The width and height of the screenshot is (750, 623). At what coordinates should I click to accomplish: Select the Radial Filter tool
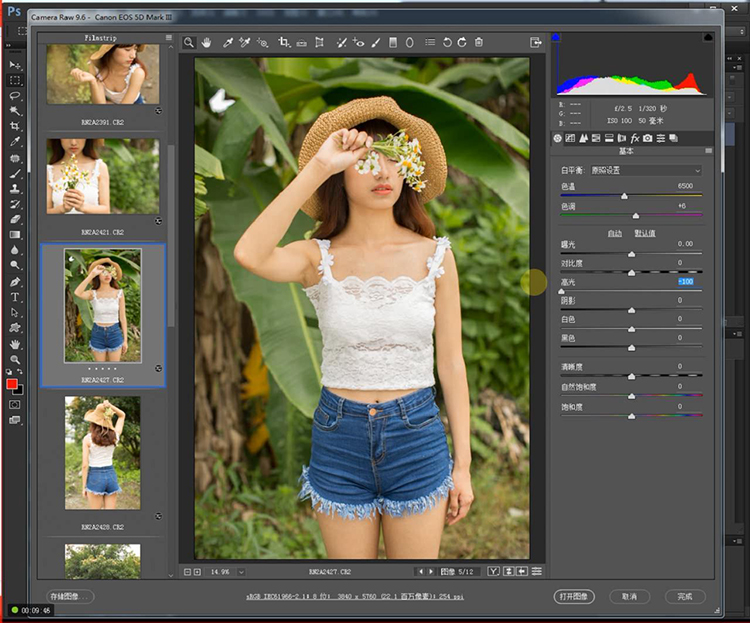coord(409,43)
